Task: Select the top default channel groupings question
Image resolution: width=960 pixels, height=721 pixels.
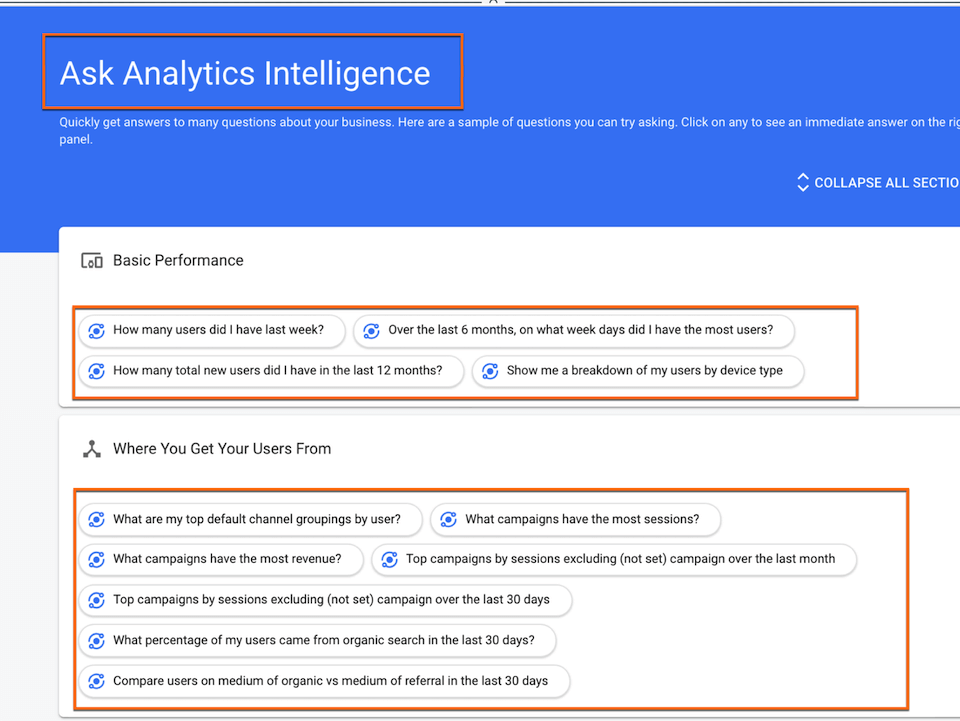Action: (x=250, y=520)
